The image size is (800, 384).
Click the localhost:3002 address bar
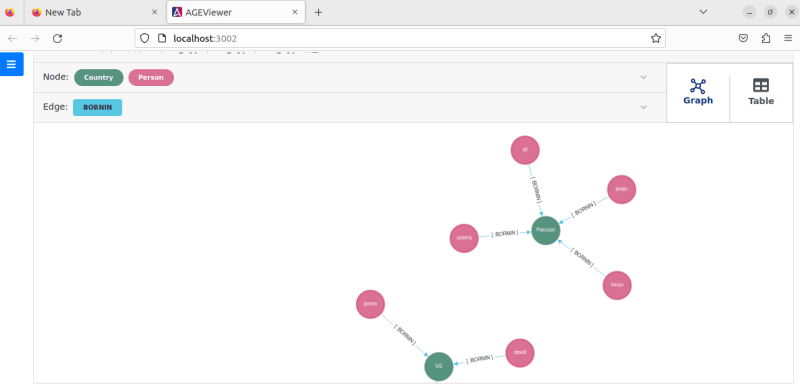400,38
